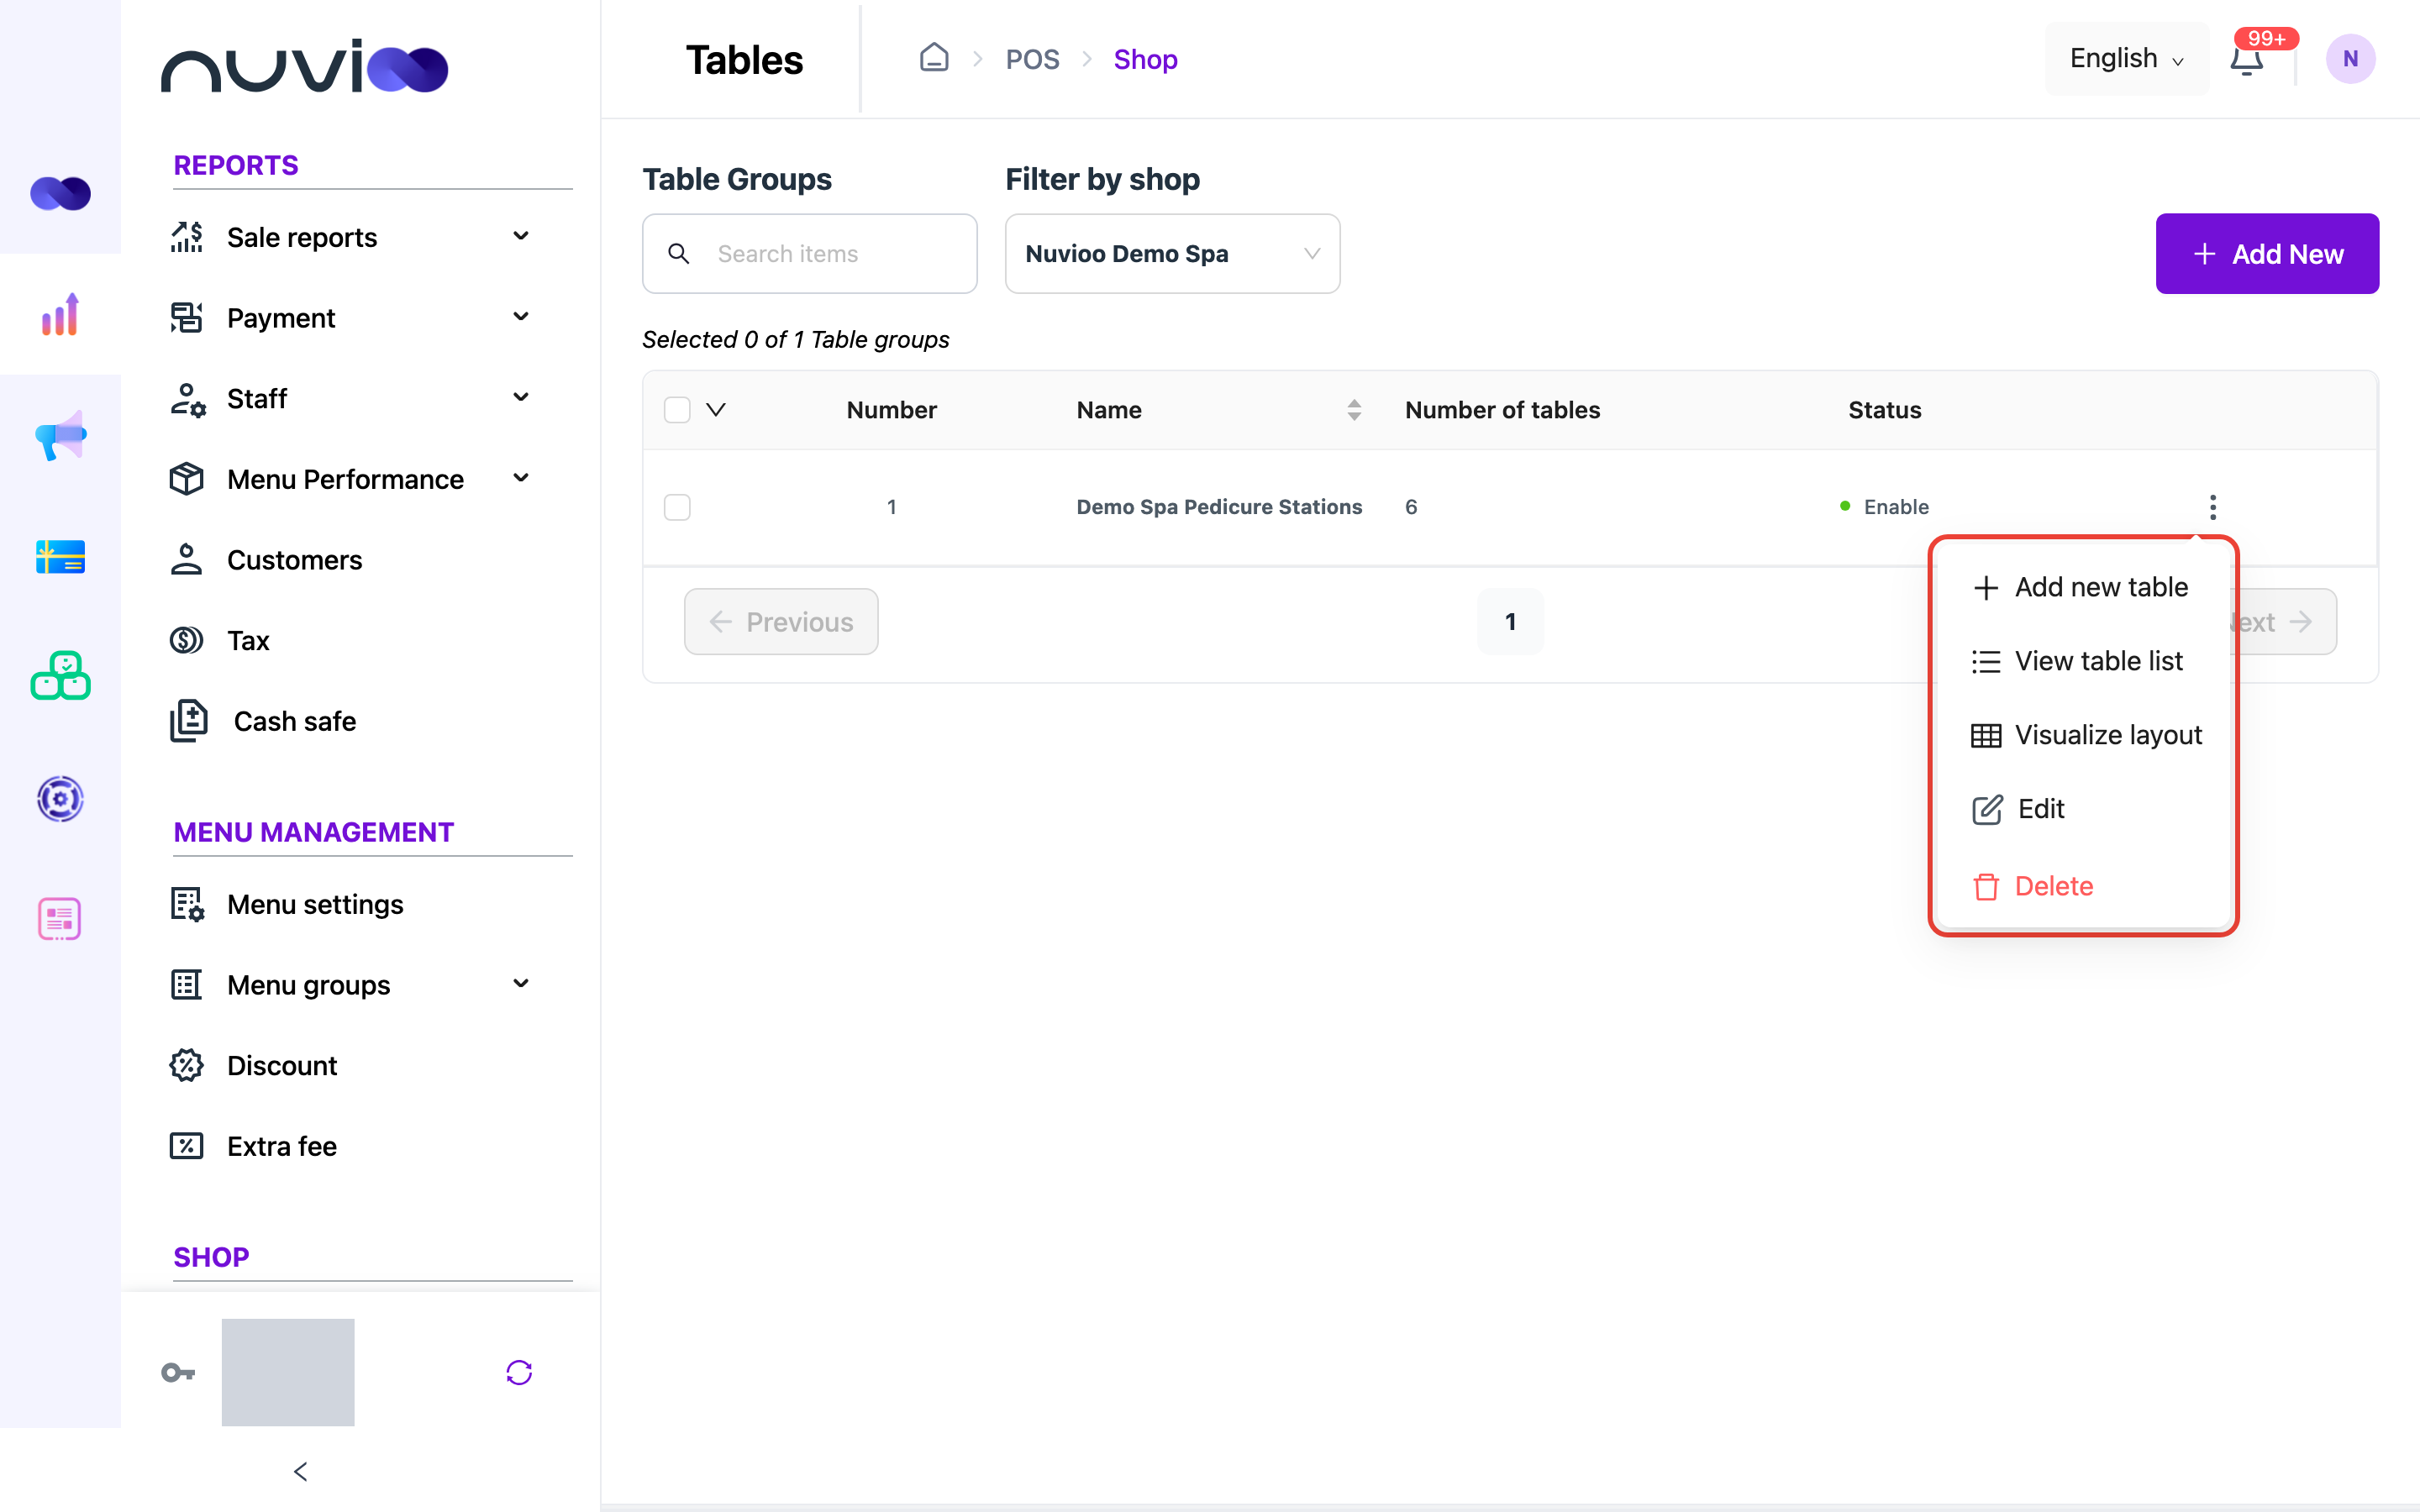Sort table by Name column arrows
This screenshot has width=2420, height=1512.
point(1354,410)
